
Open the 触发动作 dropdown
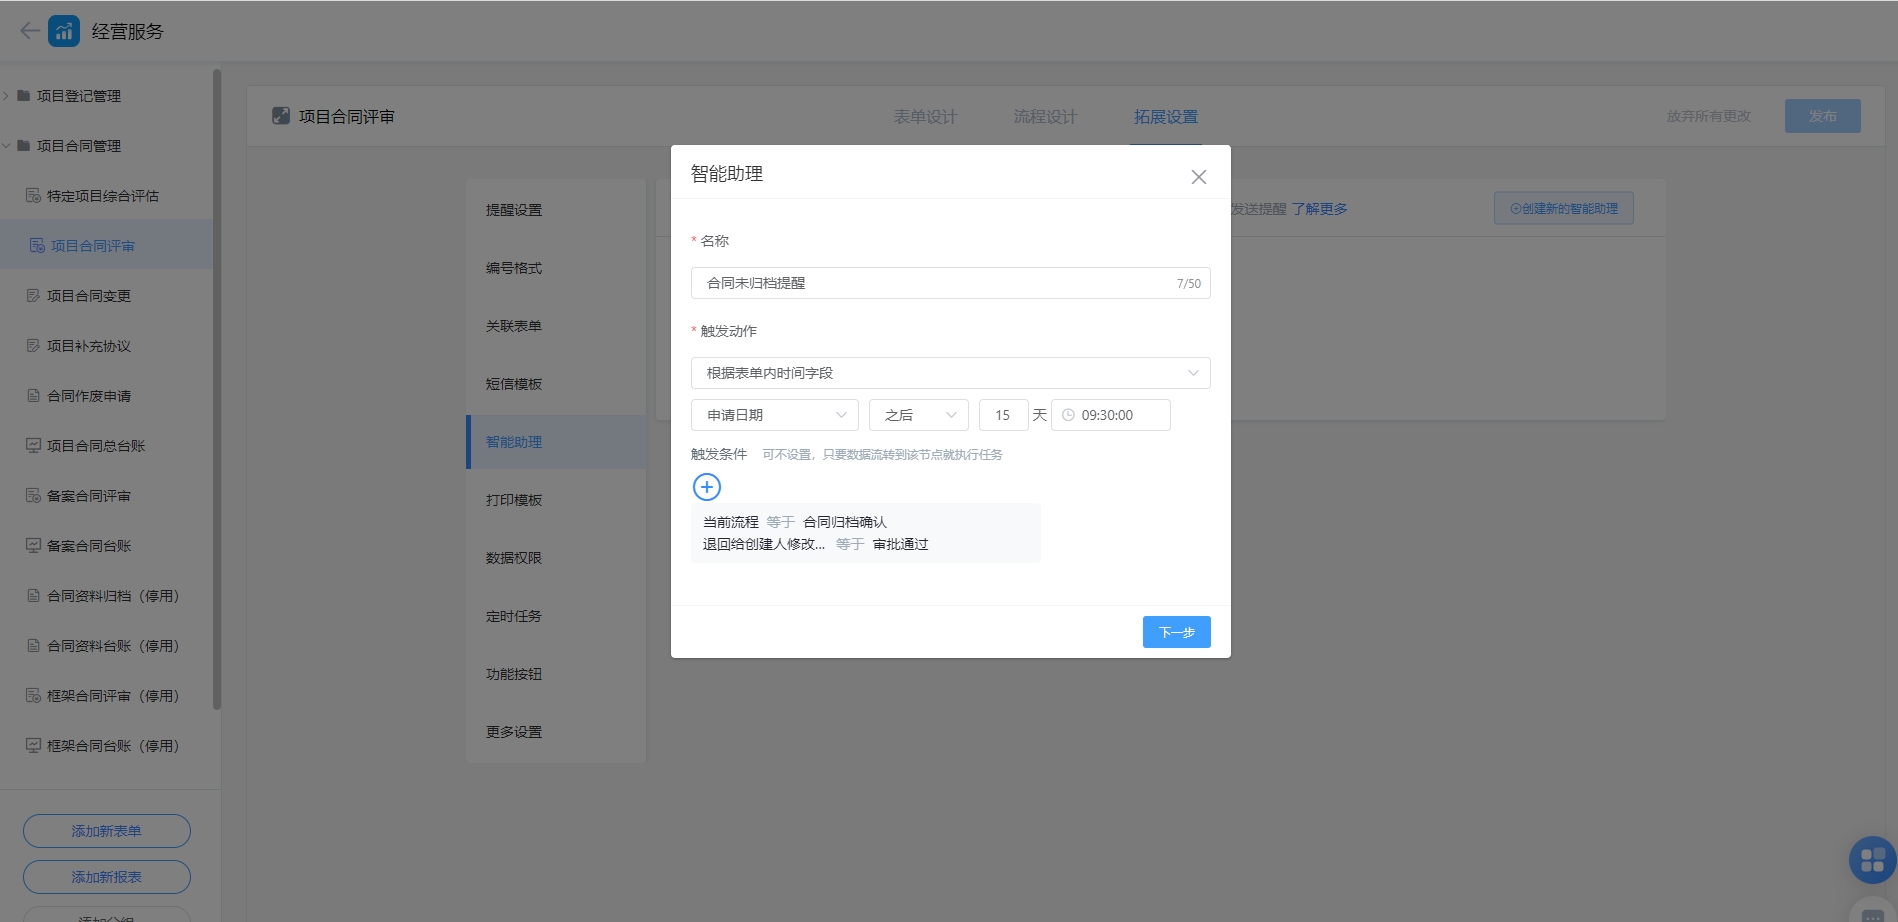(x=950, y=373)
